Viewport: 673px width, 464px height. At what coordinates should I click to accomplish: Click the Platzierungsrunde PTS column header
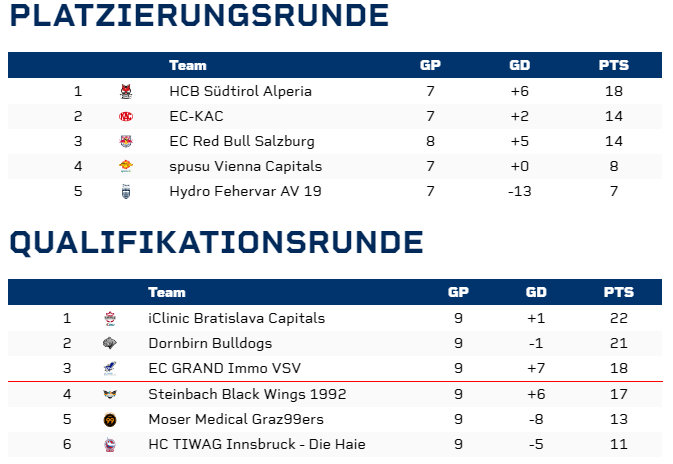coord(613,66)
